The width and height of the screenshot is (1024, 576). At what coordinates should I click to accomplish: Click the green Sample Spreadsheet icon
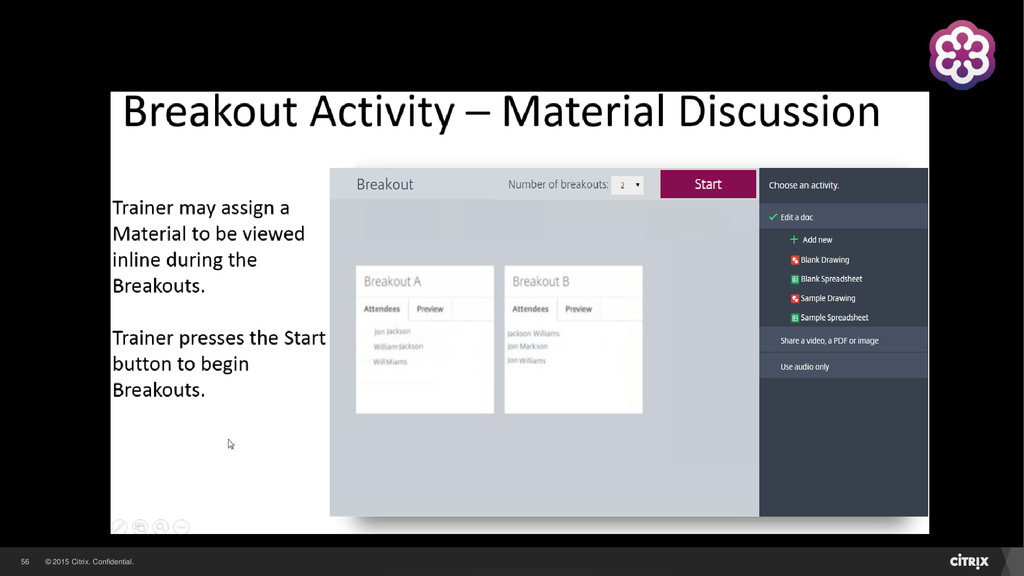click(x=795, y=318)
